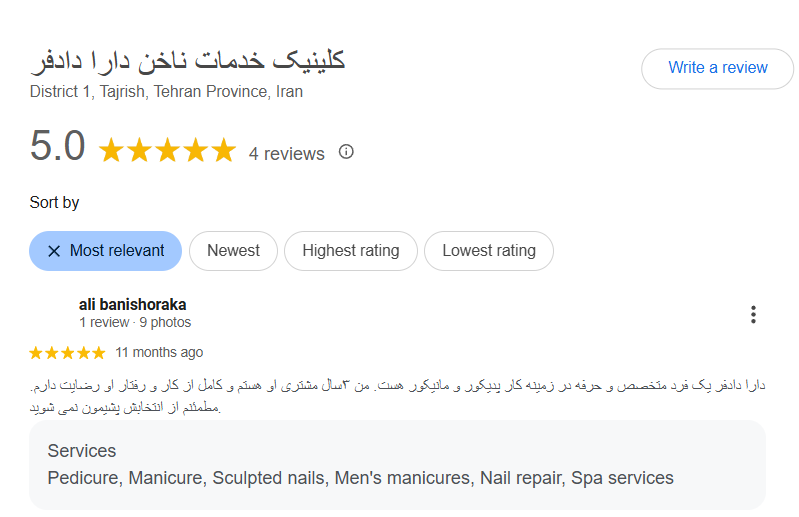Sort reviews by Newest
This screenshot has height=517, width=799.
click(x=233, y=251)
